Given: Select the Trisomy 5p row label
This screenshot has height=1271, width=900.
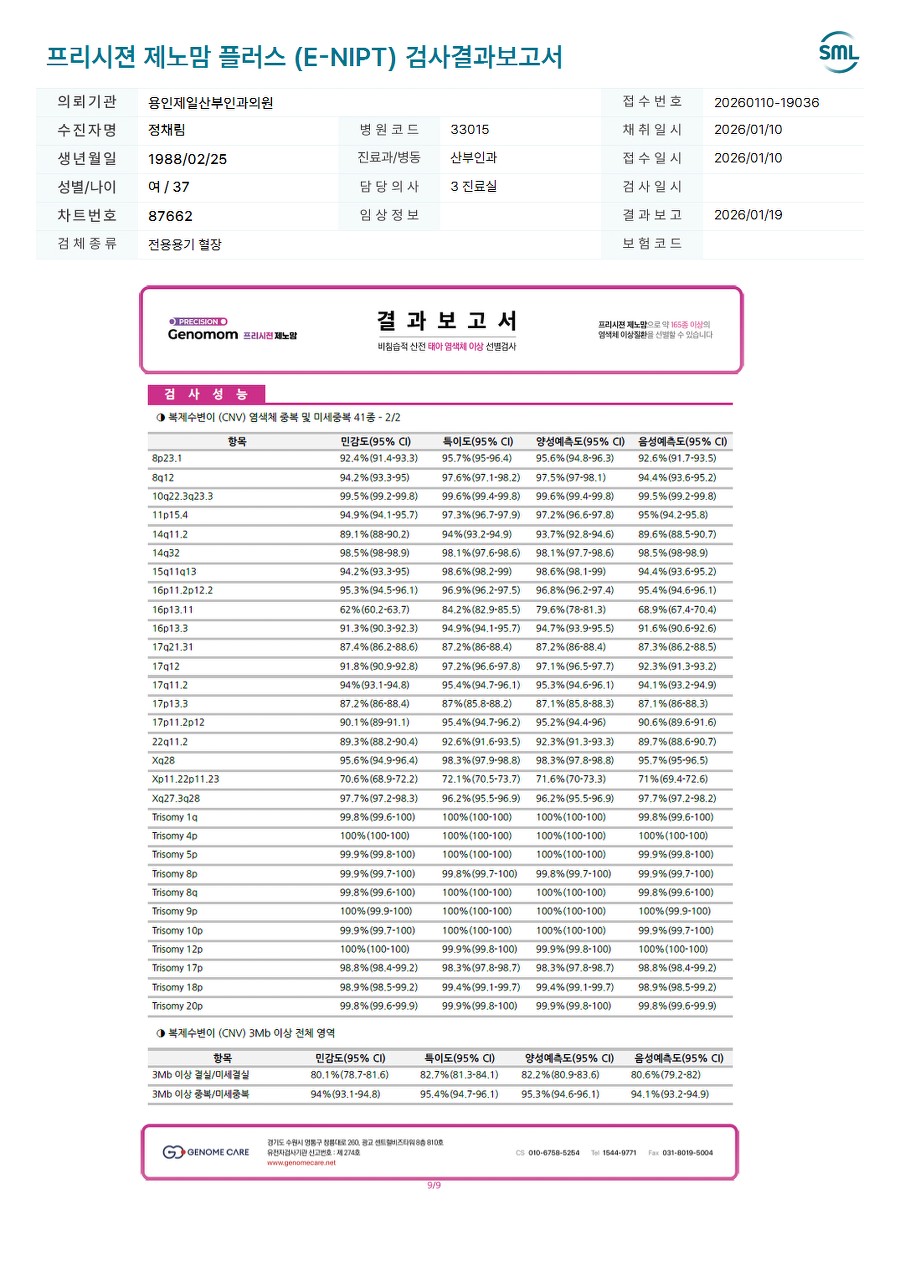Looking at the screenshot, I should click(x=174, y=854).
